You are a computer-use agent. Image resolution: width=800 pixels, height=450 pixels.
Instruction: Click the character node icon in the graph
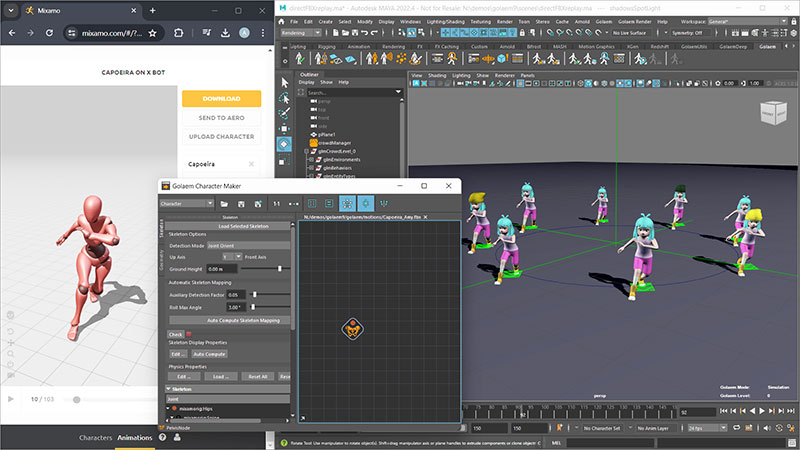[x=354, y=327]
